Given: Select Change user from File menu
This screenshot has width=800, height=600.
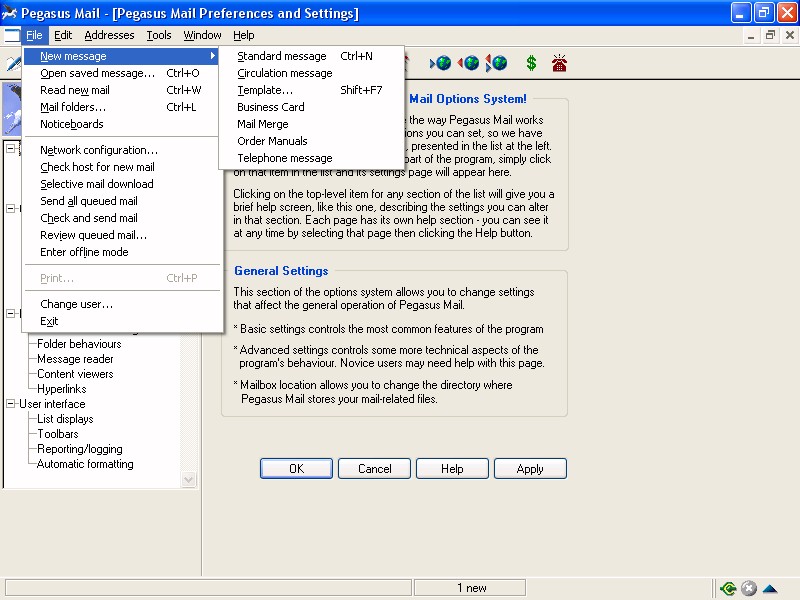Looking at the screenshot, I should pyautogui.click(x=122, y=304).
